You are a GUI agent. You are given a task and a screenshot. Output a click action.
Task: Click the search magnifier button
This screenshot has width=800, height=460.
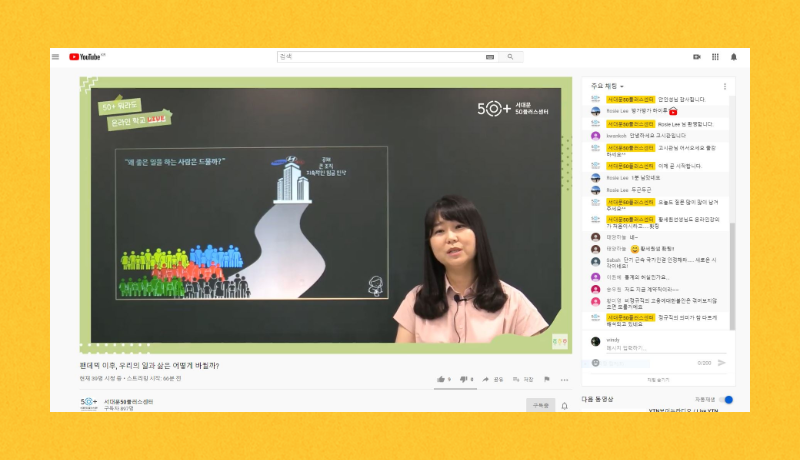click(510, 57)
